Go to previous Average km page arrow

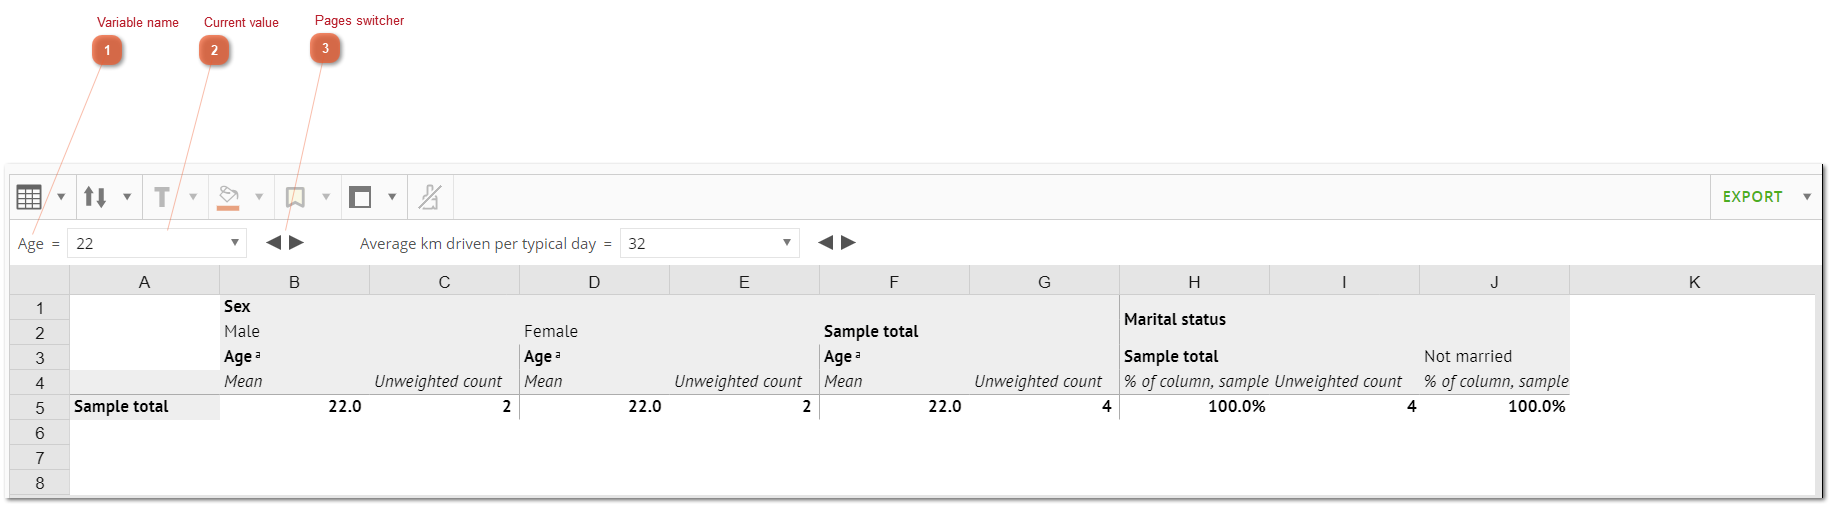pyautogui.click(x=825, y=242)
